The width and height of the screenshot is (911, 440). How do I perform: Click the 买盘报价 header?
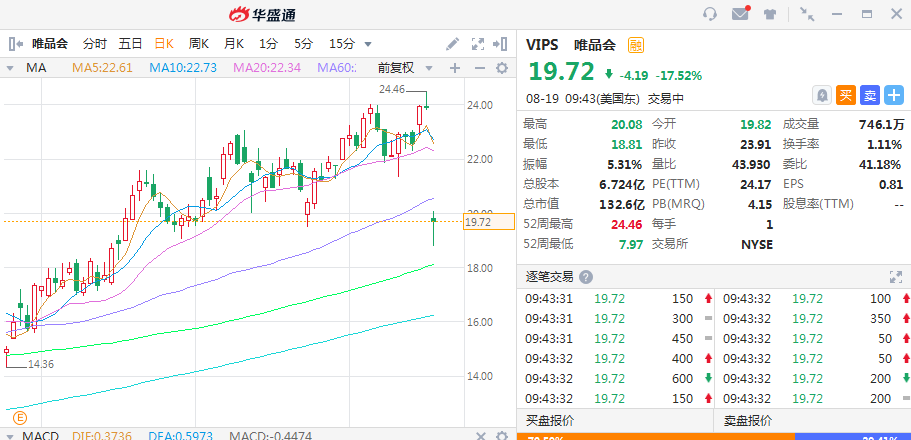pos(550,421)
